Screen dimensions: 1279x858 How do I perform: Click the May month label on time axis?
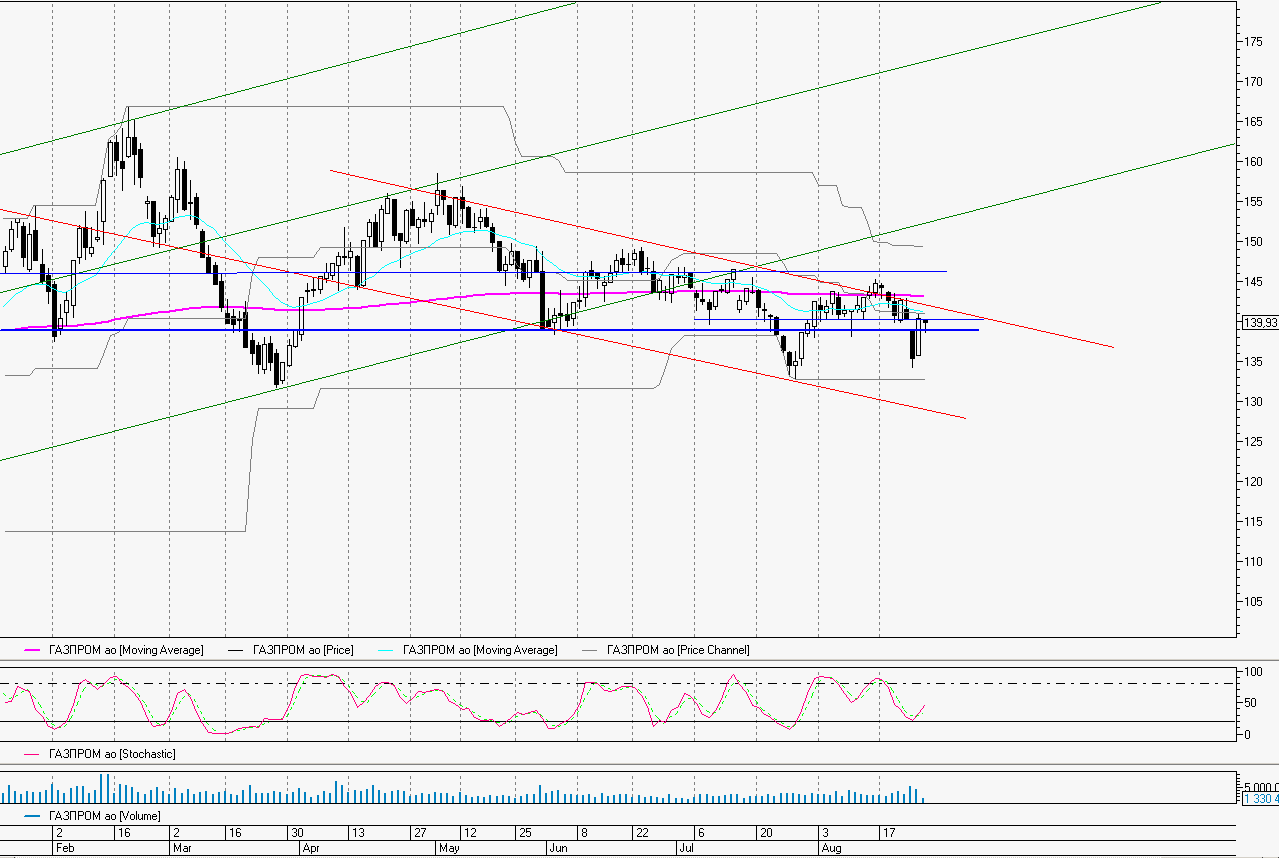(x=449, y=847)
